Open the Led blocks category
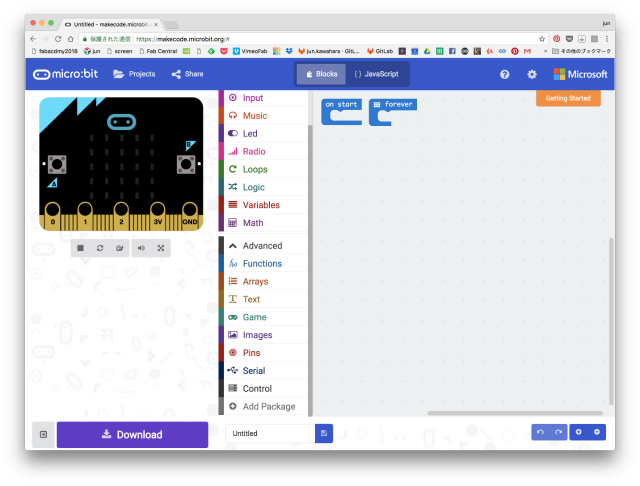640x486 pixels. pos(263,134)
